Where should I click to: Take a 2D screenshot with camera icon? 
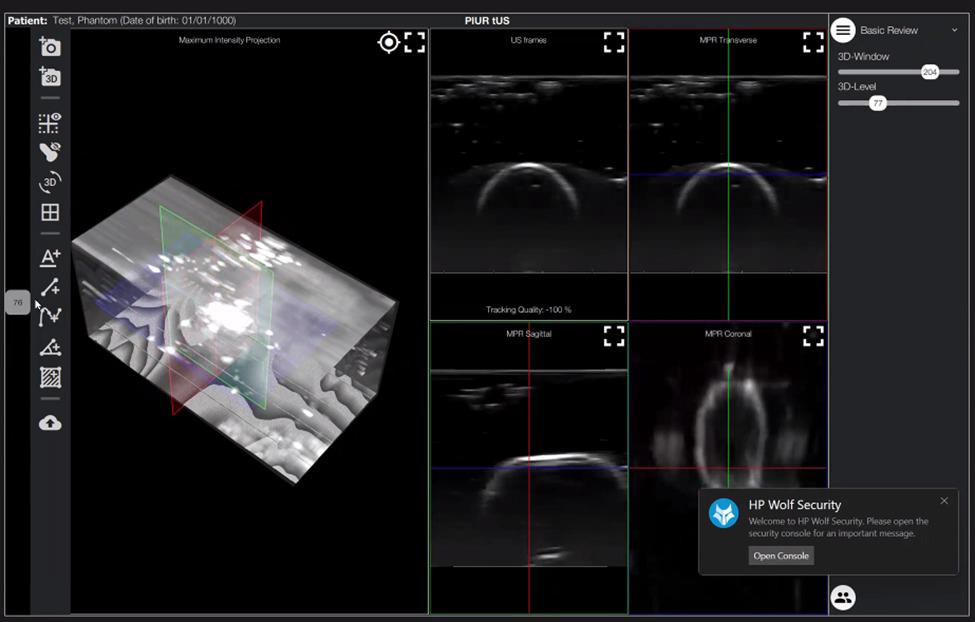point(50,47)
